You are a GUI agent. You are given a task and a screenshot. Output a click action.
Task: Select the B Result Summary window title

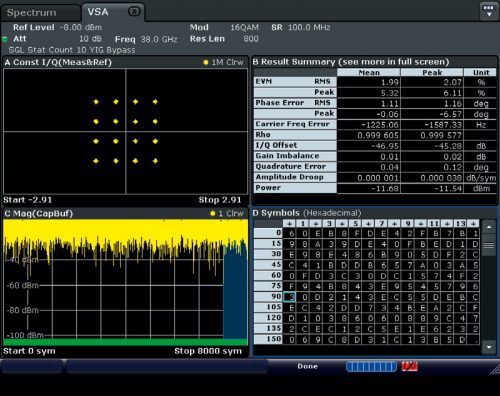click(351, 62)
